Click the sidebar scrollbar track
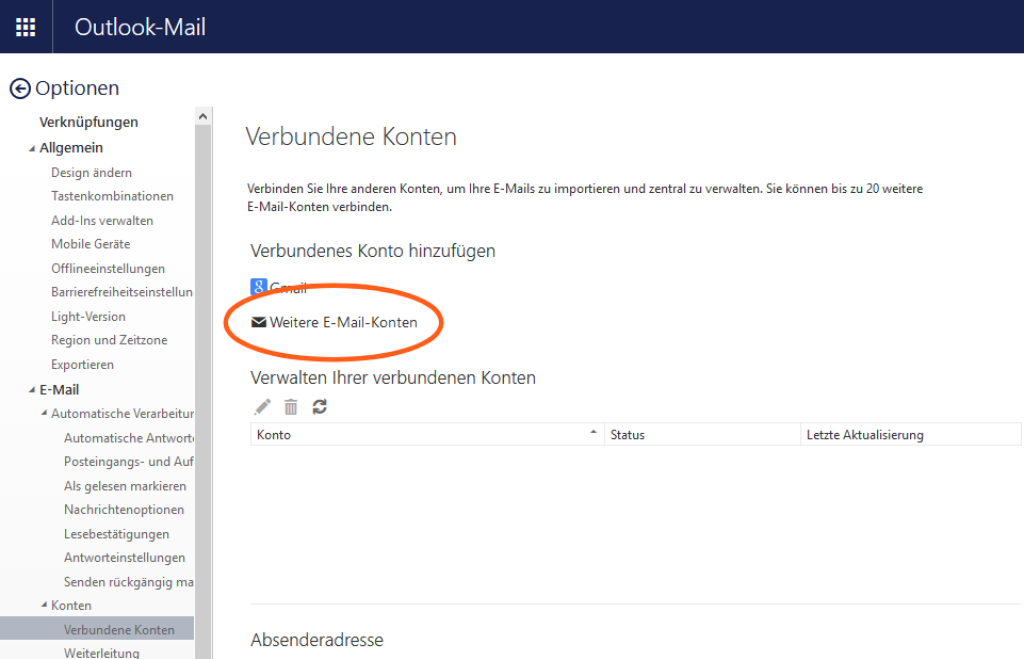Viewport: 1024px width, 659px height. pyautogui.click(x=203, y=392)
